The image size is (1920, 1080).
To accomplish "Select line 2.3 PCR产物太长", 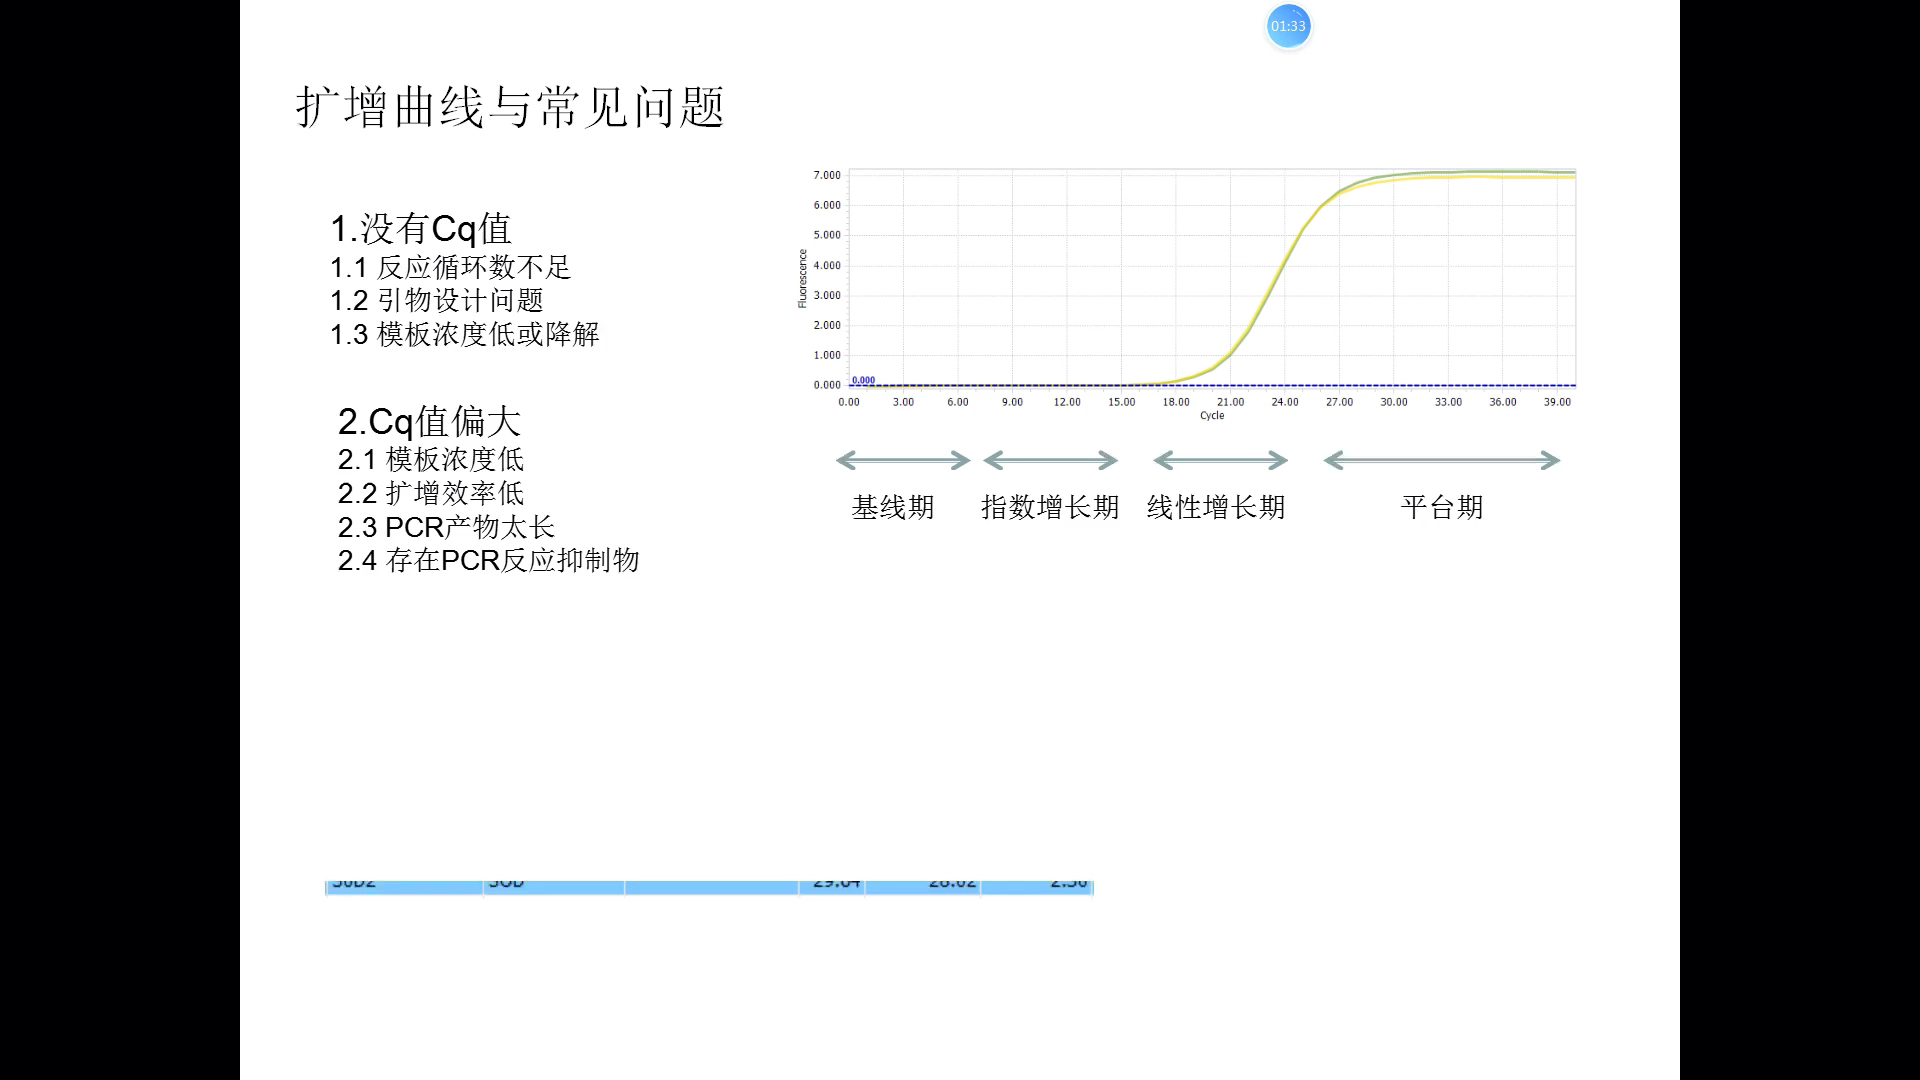I will tap(446, 527).
